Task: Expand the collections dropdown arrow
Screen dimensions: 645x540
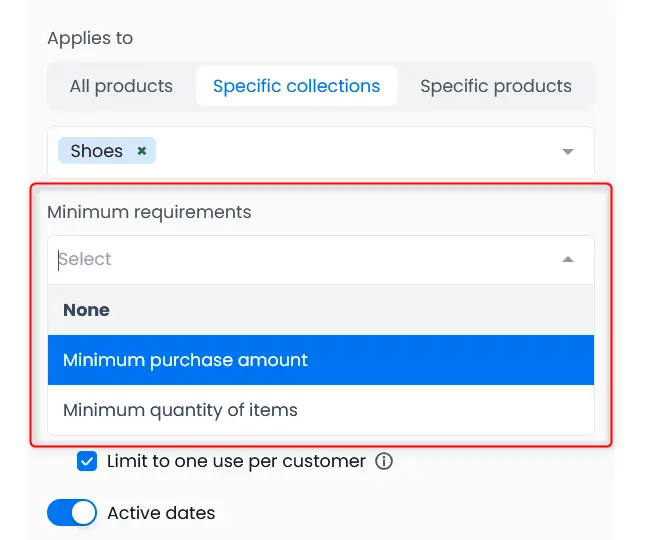Action: (568, 152)
